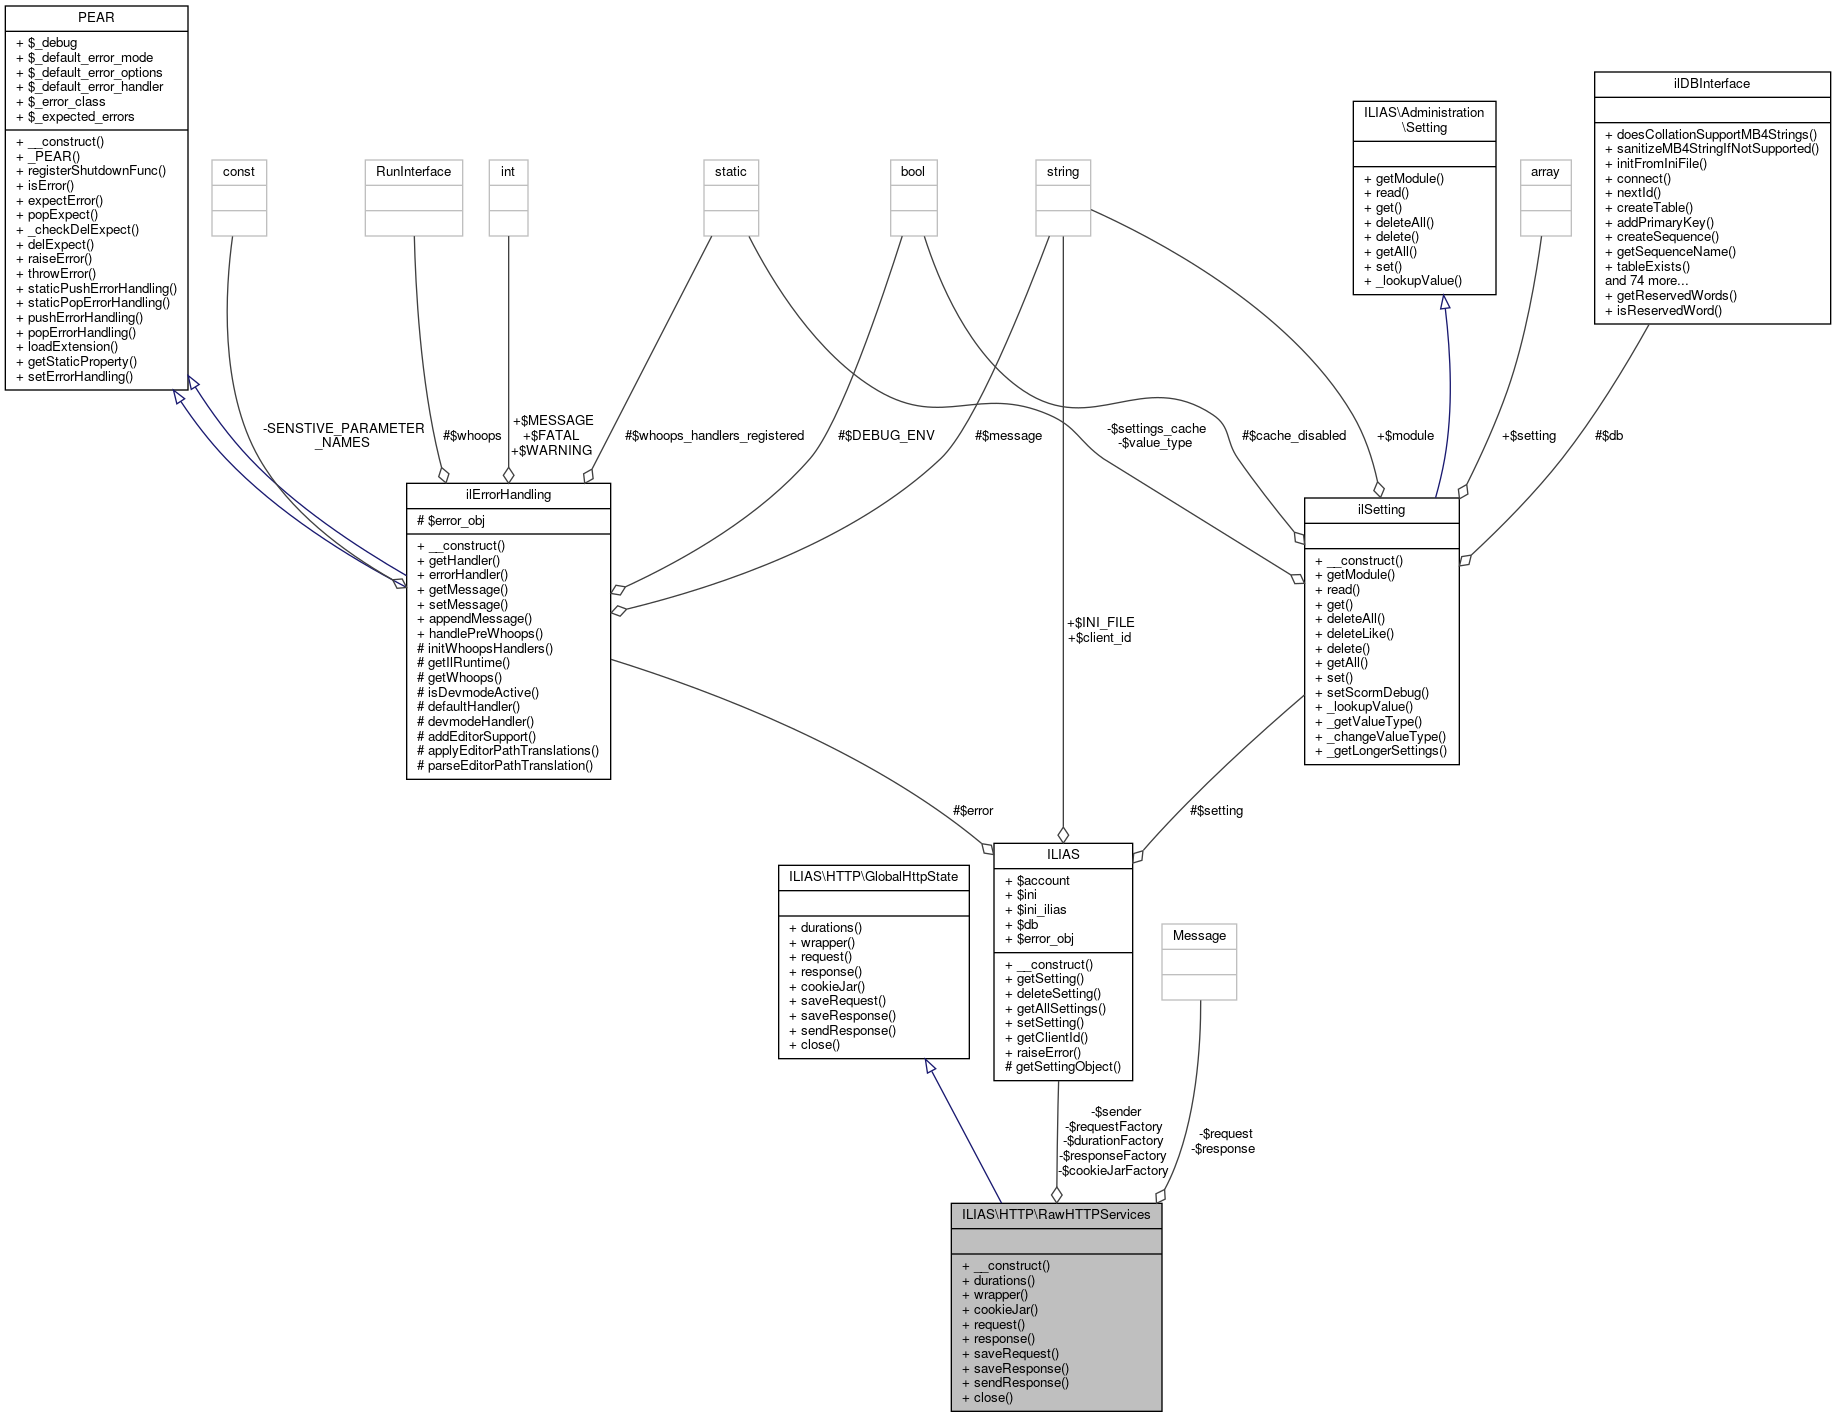This screenshot has height=1417, width=1836.
Task: Click '+ __construct()' in RawHTTPServices
Action: (x=1006, y=1266)
